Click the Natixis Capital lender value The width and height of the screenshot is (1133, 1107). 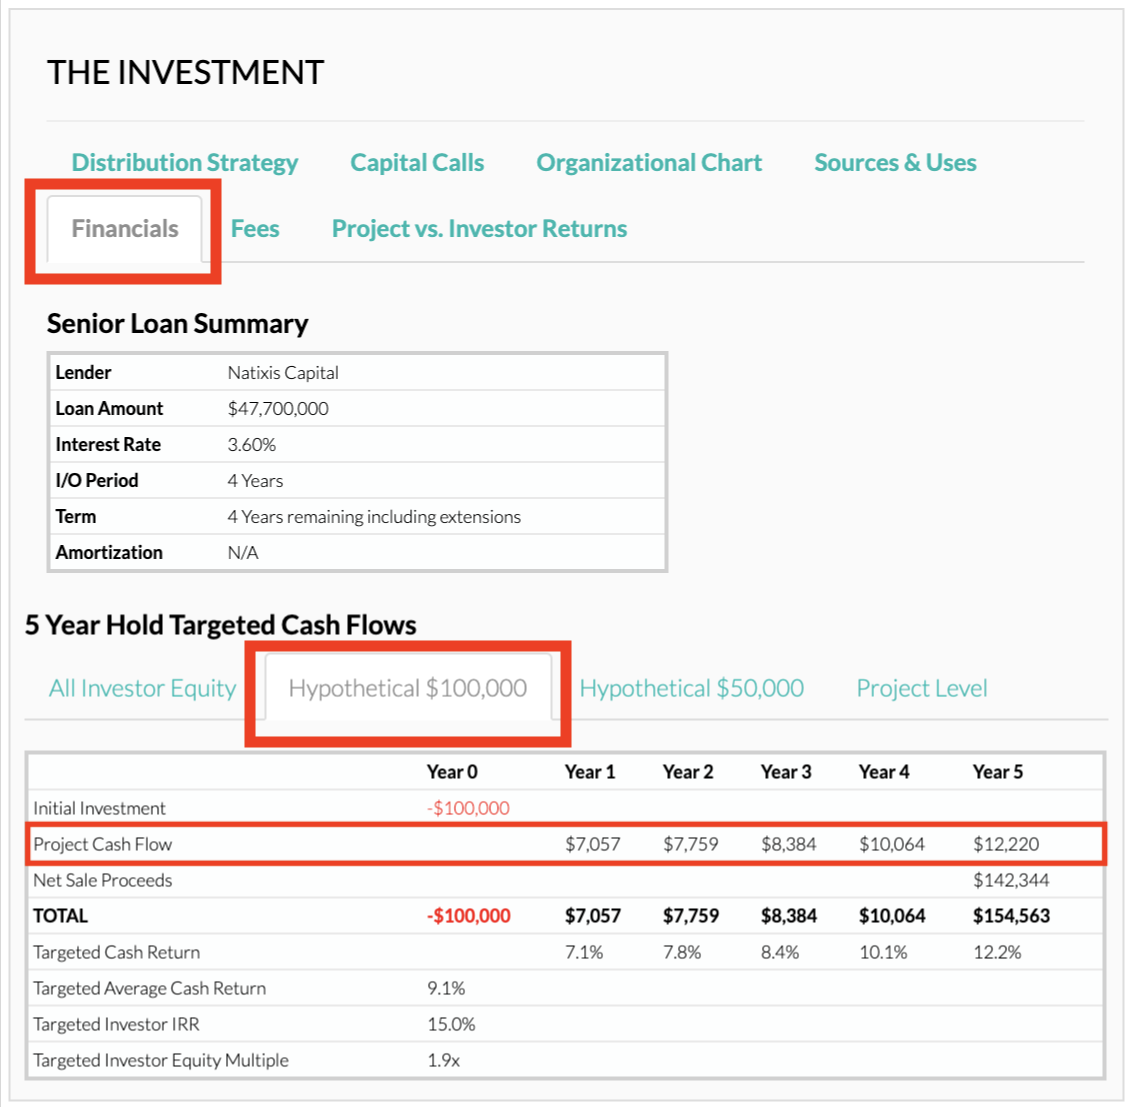pyautogui.click(x=283, y=373)
